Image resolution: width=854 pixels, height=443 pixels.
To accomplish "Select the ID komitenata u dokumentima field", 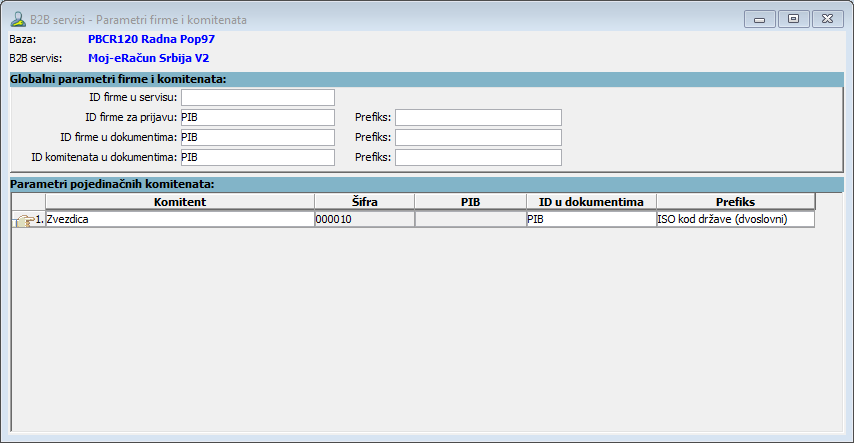I will click(x=257, y=157).
